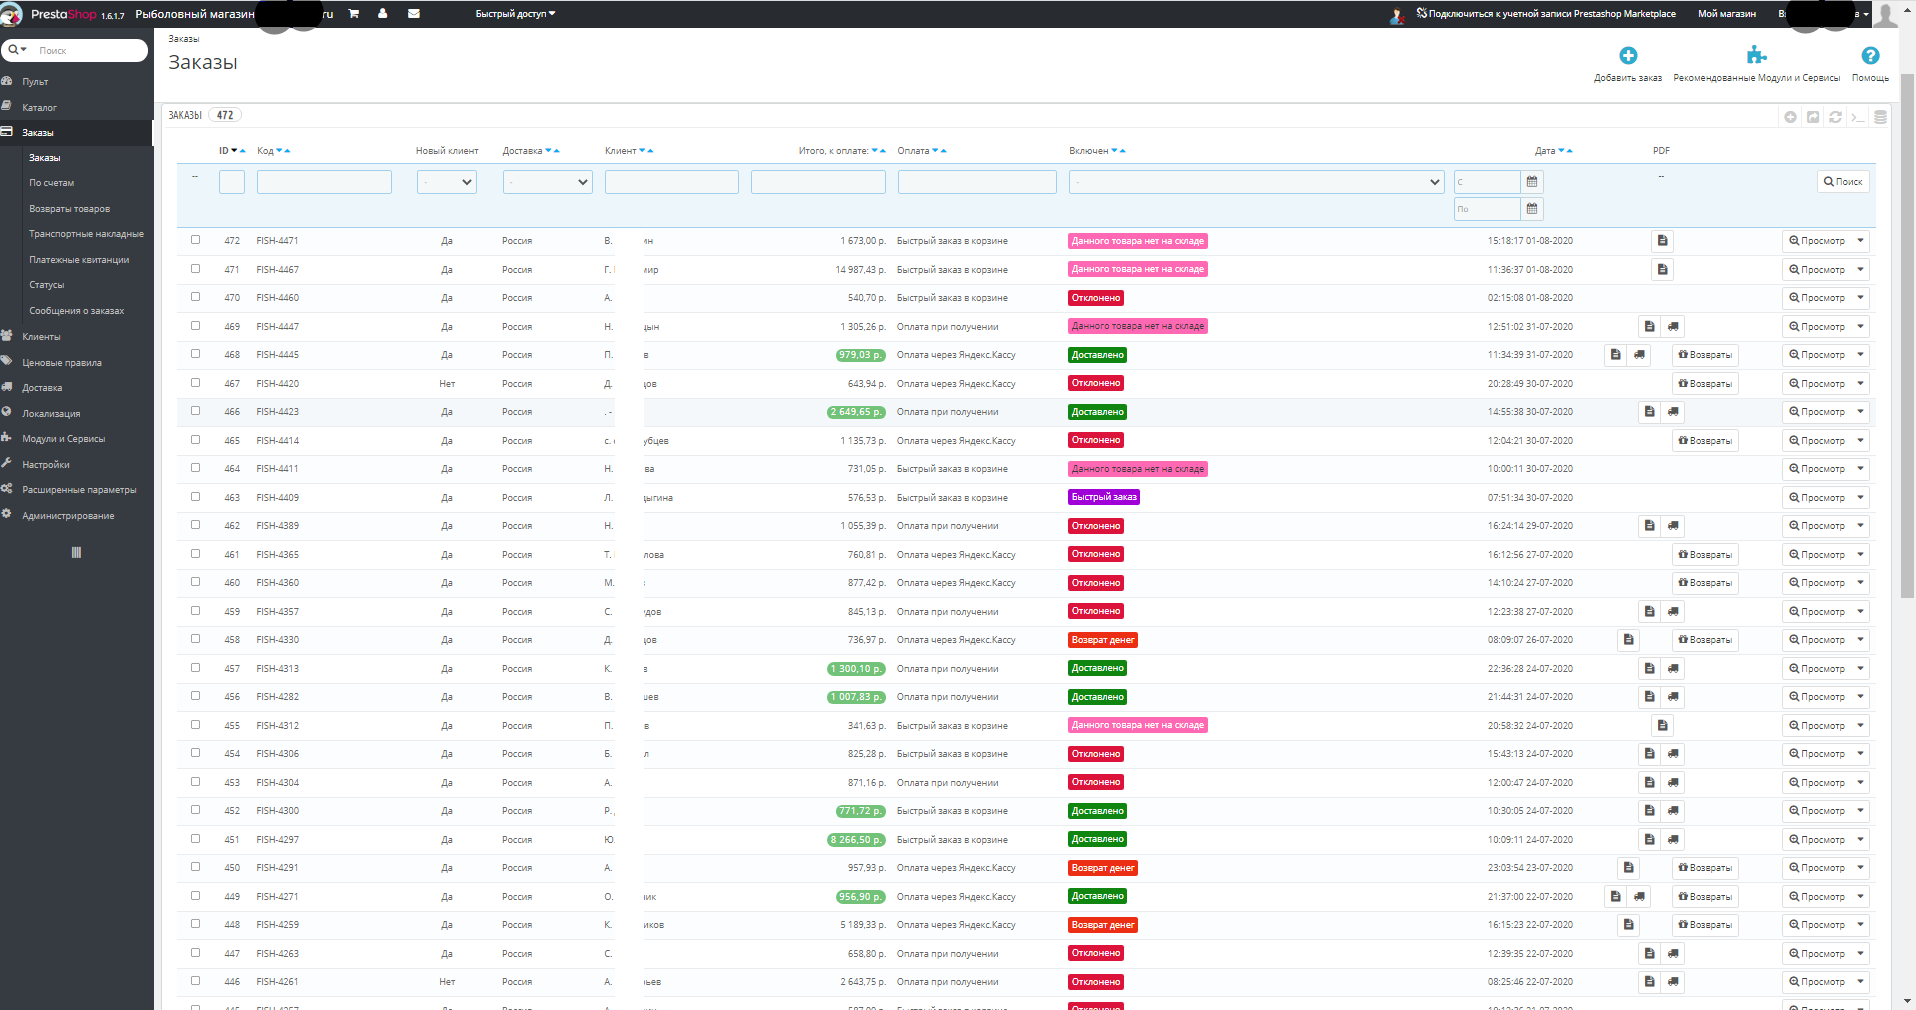Click the shopping cart icon in top bar
The image size is (1916, 1010).
pyautogui.click(x=353, y=14)
